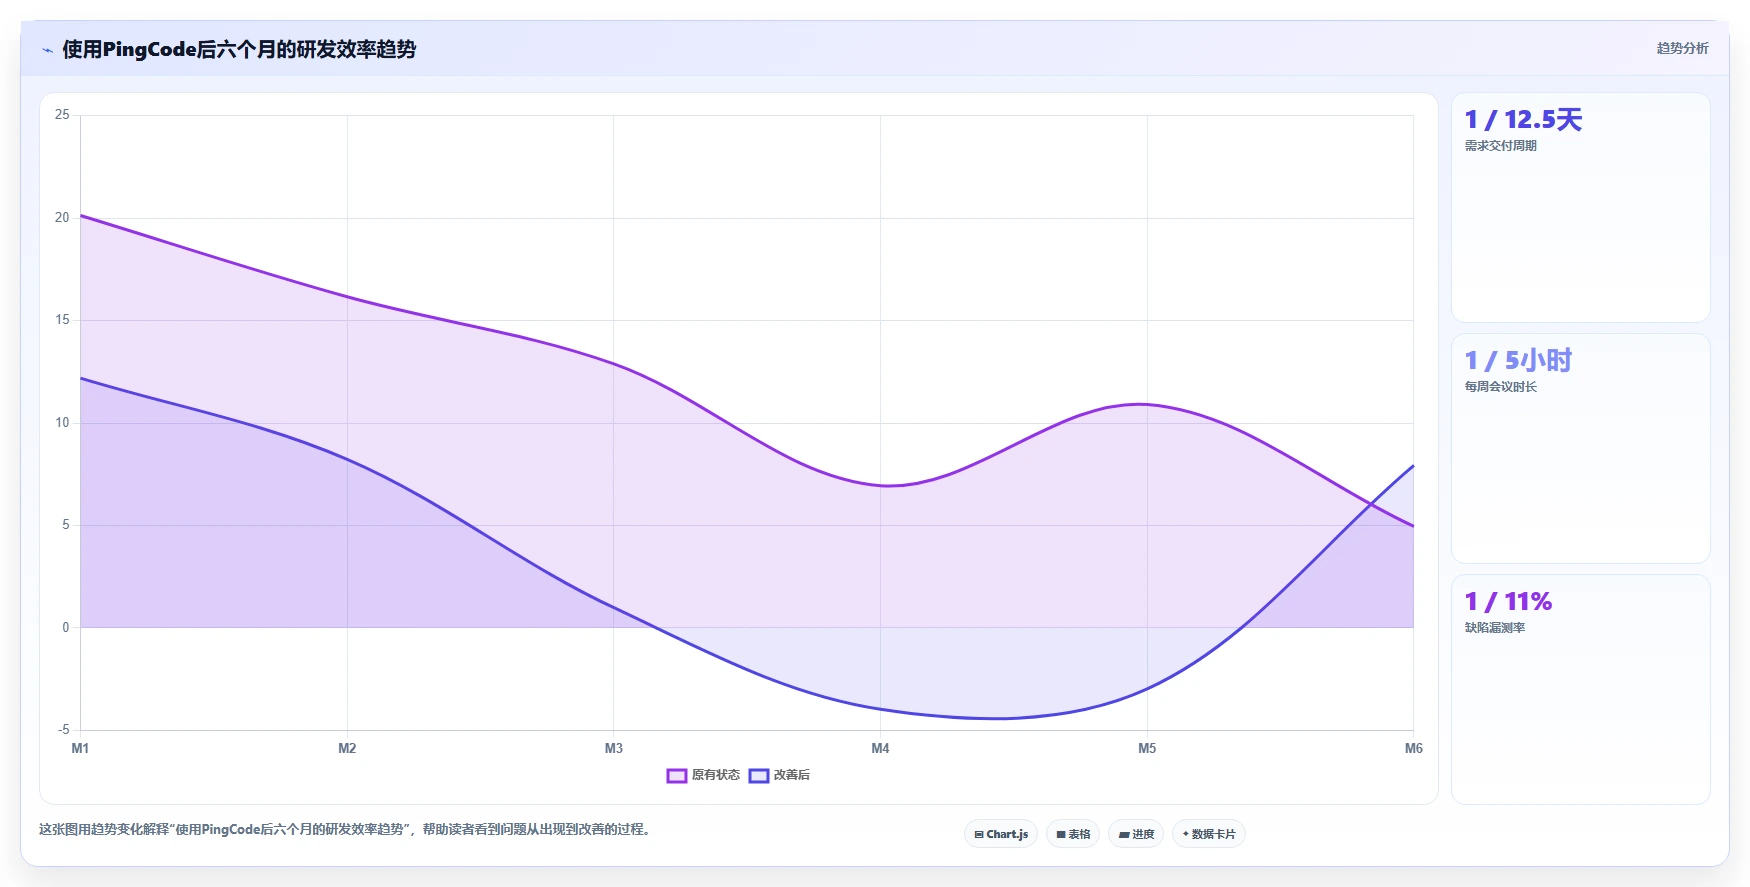Image resolution: width=1750 pixels, height=887 pixels.
Task: Click the 改善后 legend label text
Action: [x=792, y=775]
